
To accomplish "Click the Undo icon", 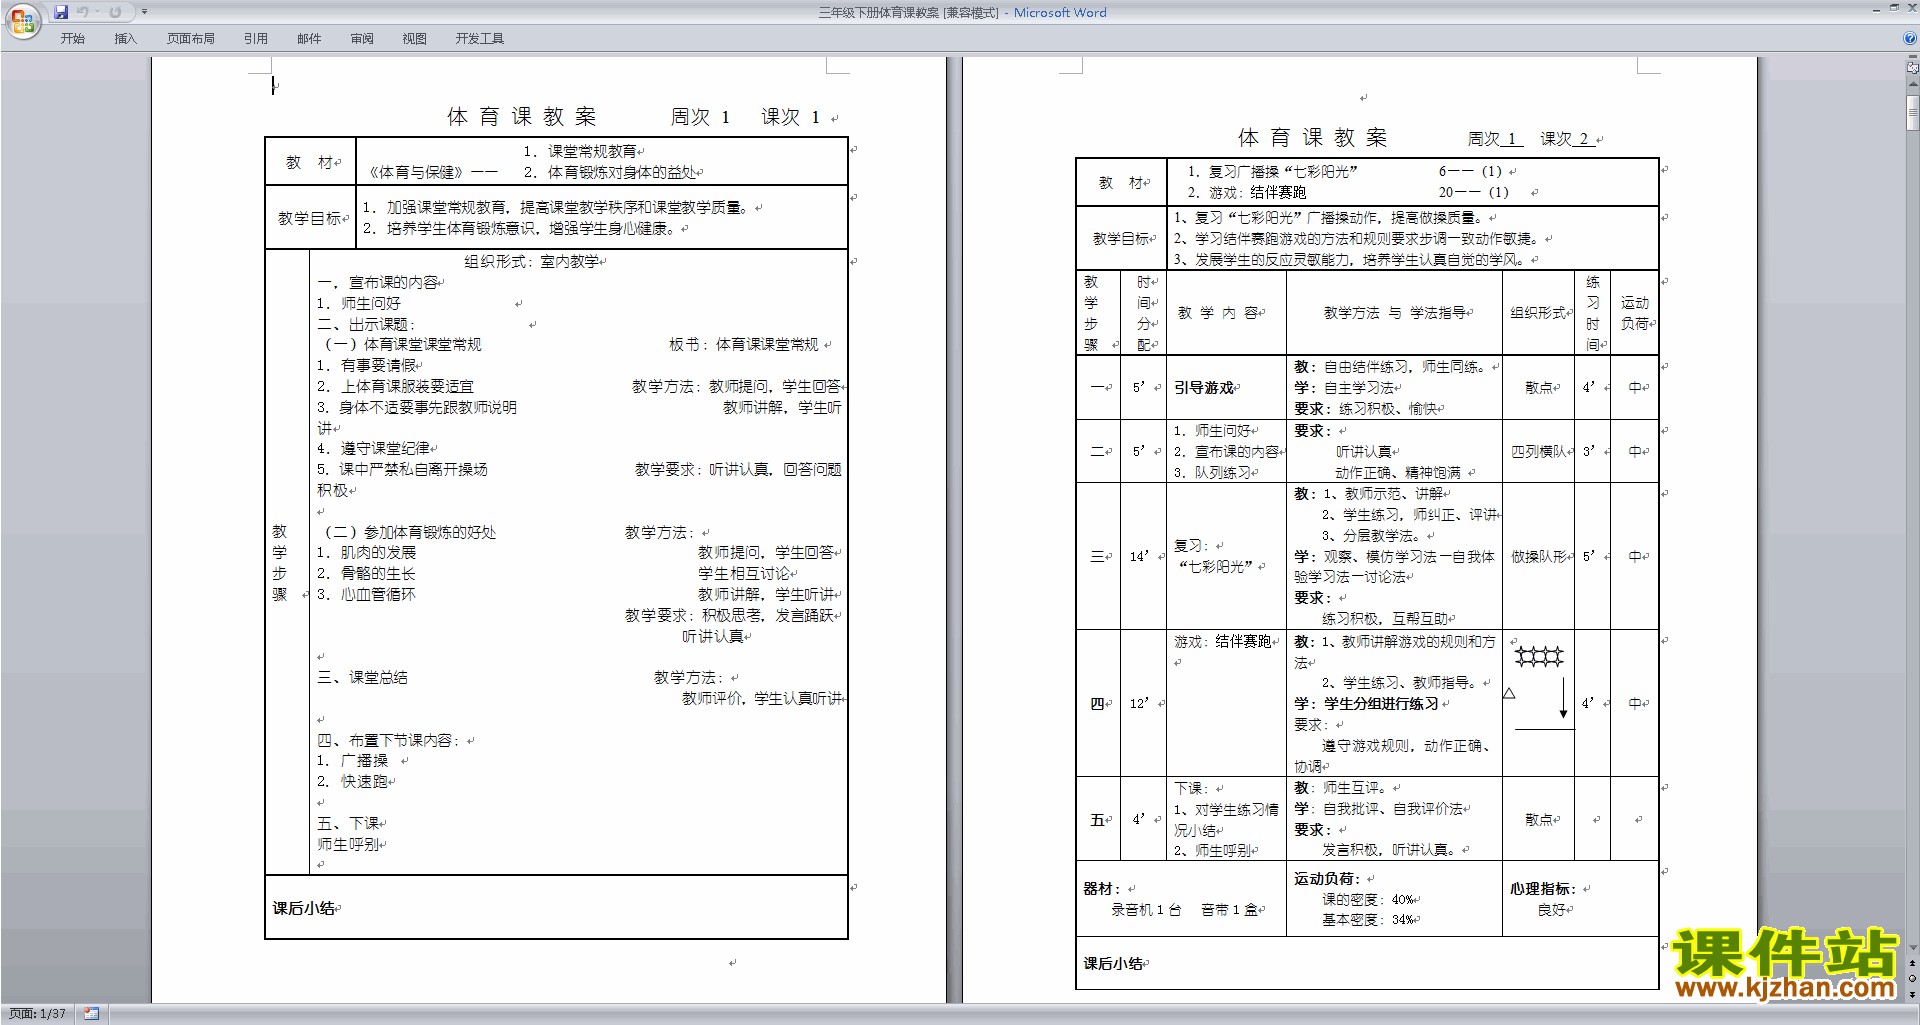I will tap(83, 12).
